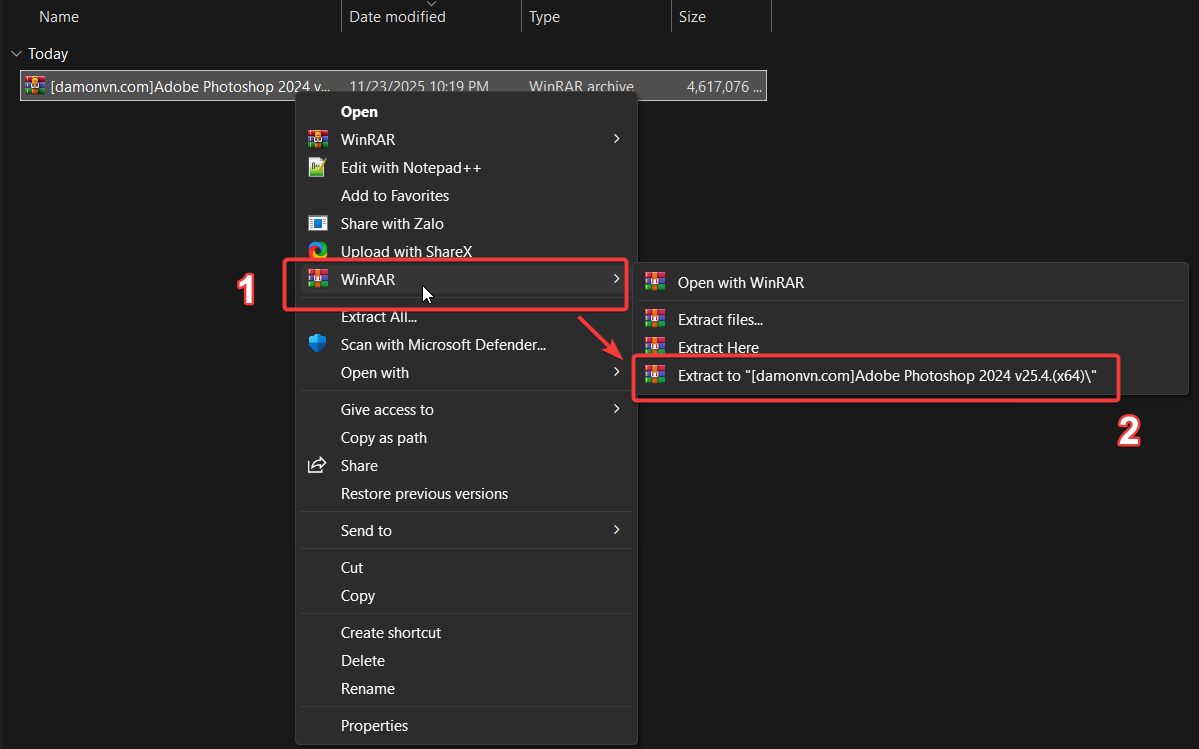
Task: Sort by the Name column header
Action: click(59, 17)
